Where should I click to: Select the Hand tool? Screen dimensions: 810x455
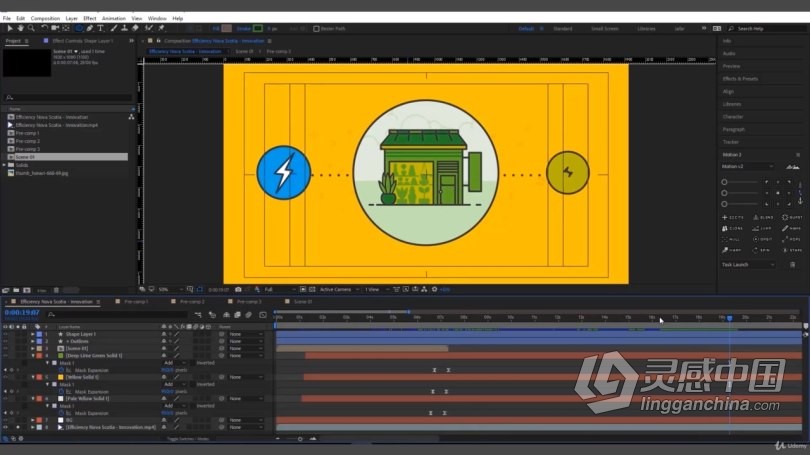tap(21, 28)
